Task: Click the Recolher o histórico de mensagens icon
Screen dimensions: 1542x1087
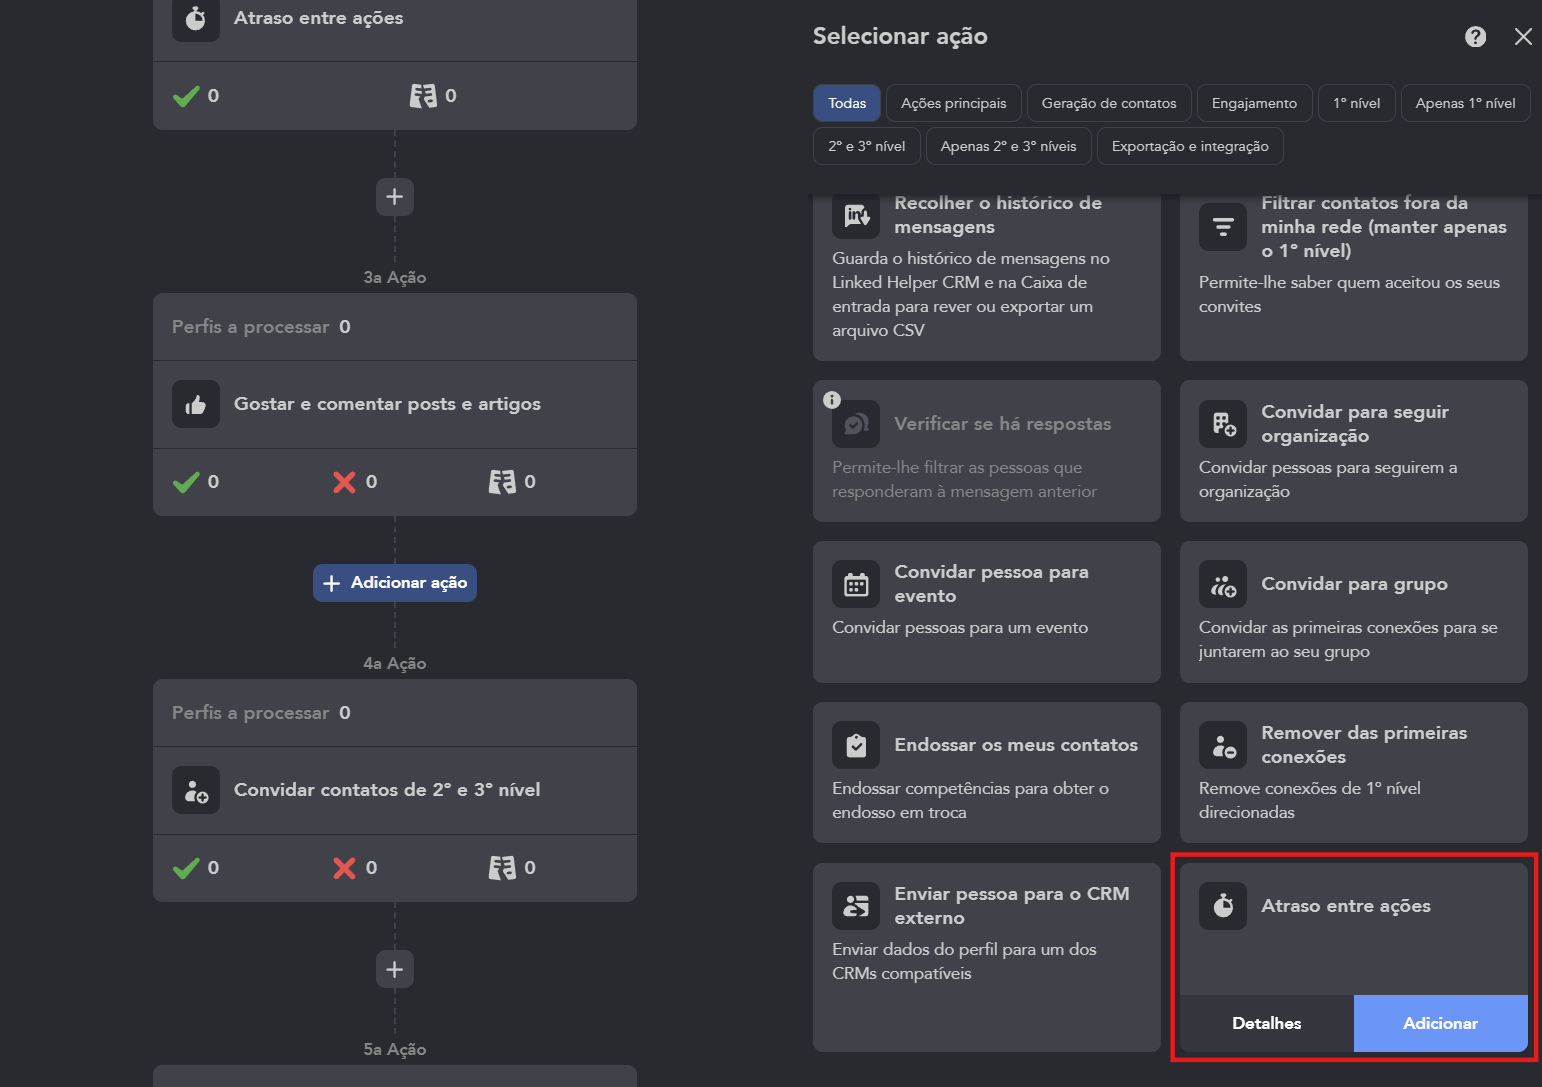Action: coord(856,214)
